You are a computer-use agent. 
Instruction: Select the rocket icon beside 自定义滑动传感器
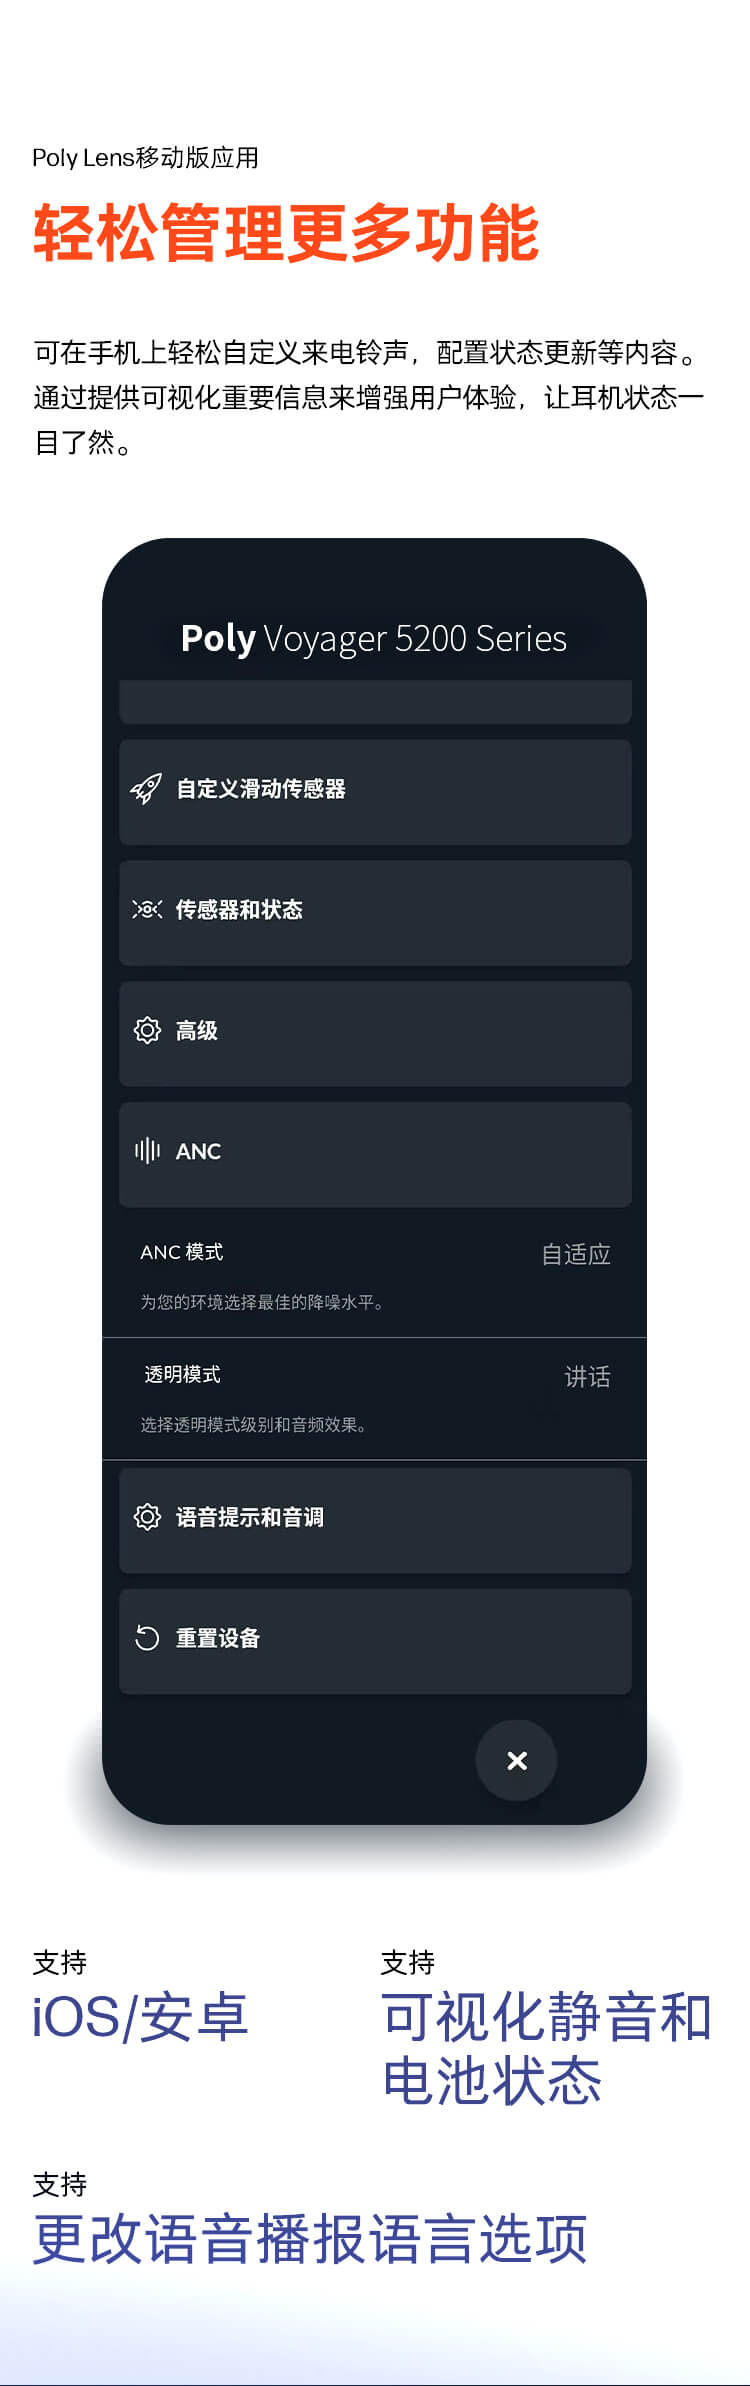point(148,789)
